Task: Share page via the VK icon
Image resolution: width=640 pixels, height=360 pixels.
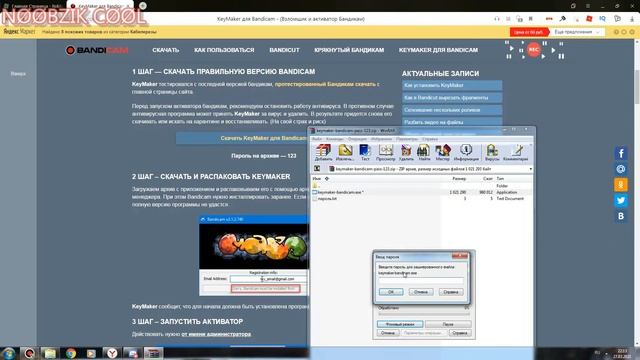Action: 621,216
